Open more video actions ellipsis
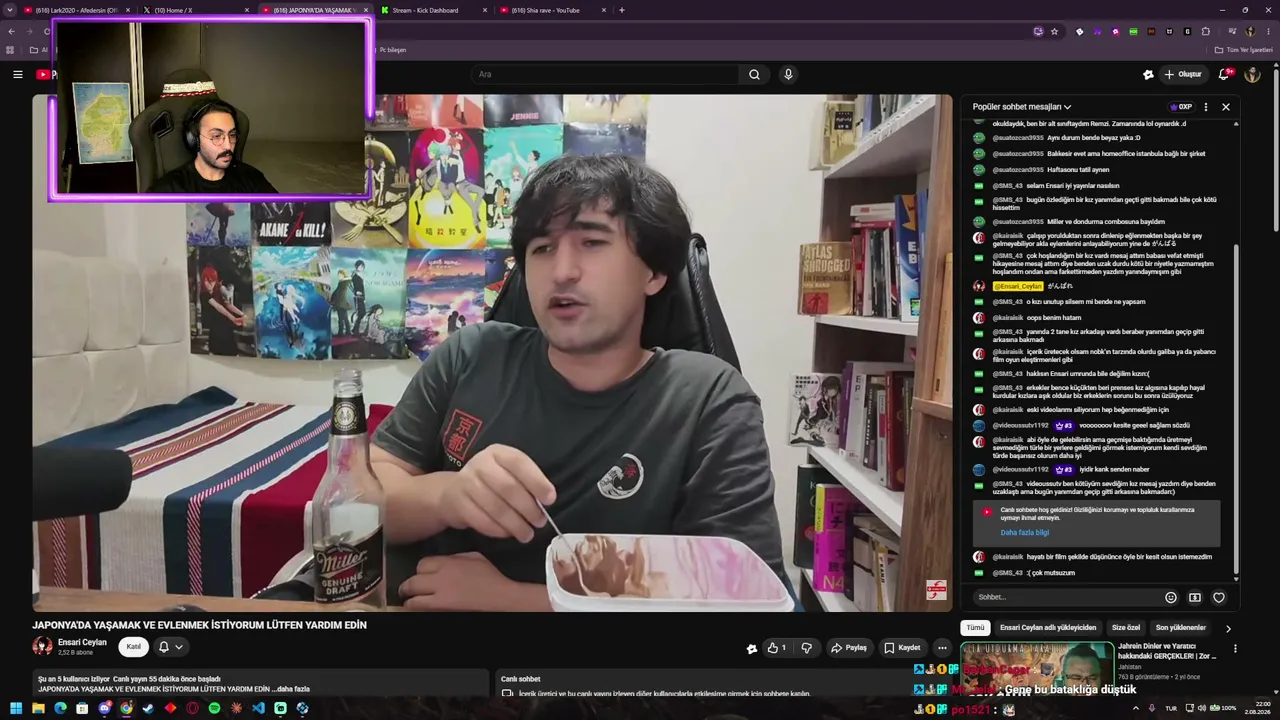 coord(942,648)
